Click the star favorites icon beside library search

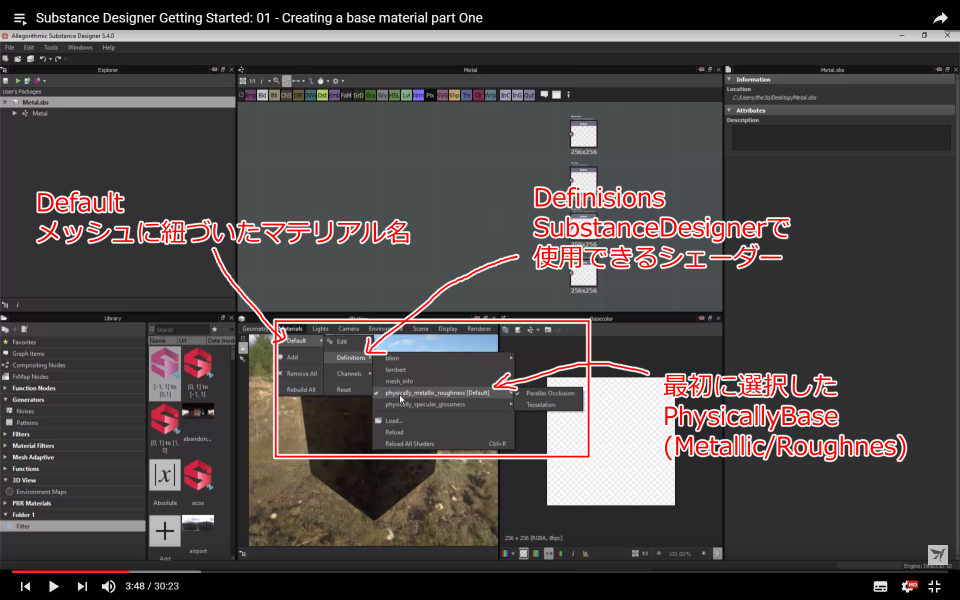[214, 329]
